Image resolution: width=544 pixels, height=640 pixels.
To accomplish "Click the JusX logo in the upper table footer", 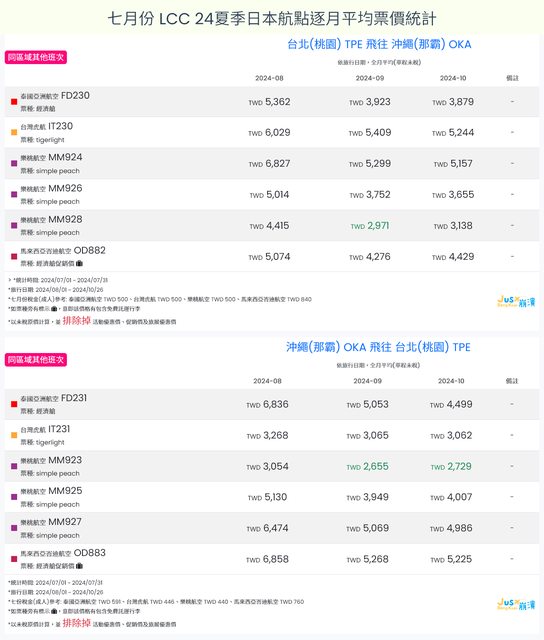I will [x=516, y=301].
